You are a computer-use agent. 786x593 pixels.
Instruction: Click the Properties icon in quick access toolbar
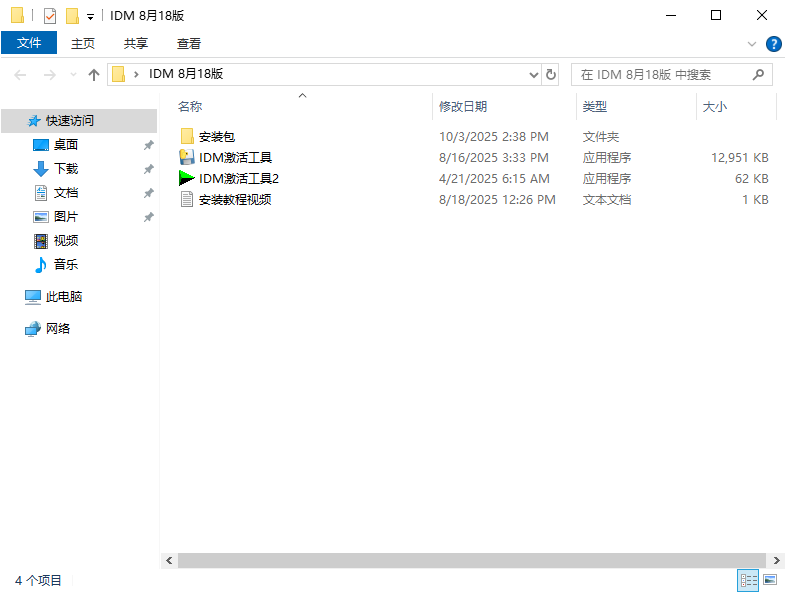pos(50,16)
